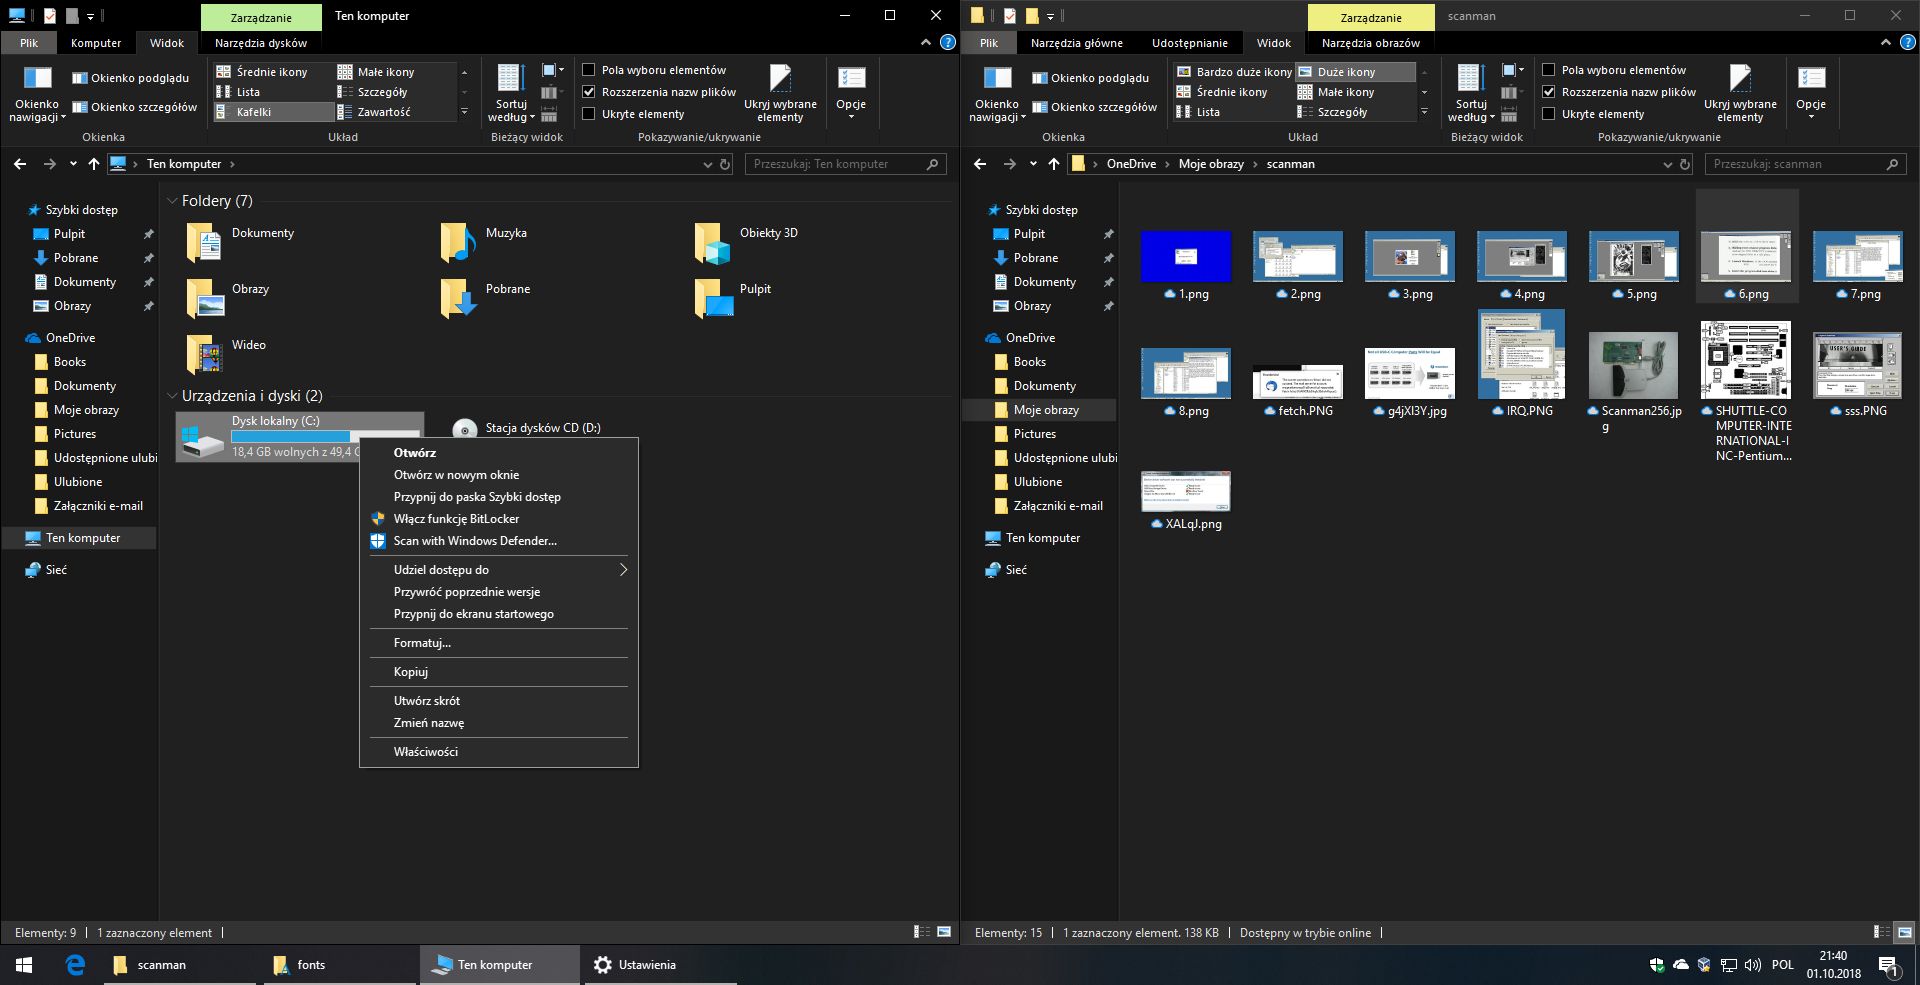
Task: Collapse the Foldery (7) group
Action: click(172, 201)
